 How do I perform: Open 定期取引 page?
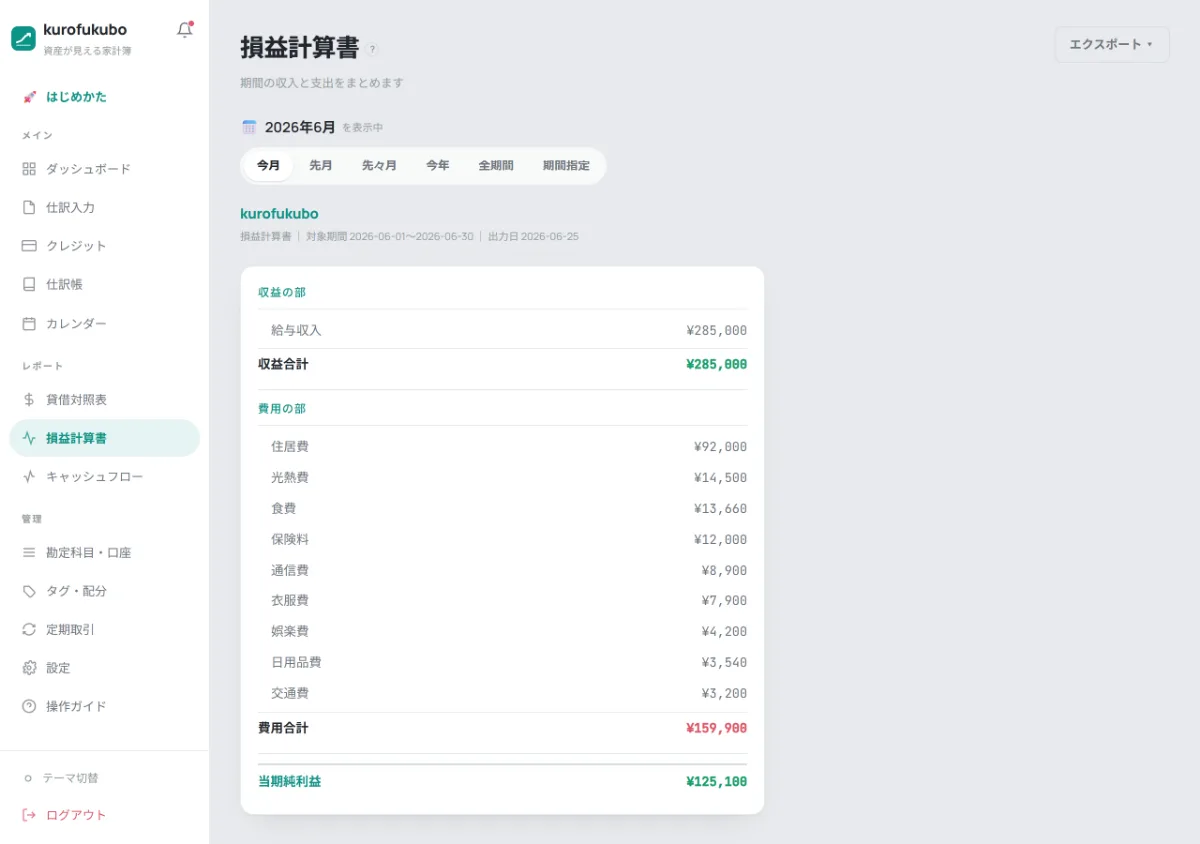click(105, 630)
